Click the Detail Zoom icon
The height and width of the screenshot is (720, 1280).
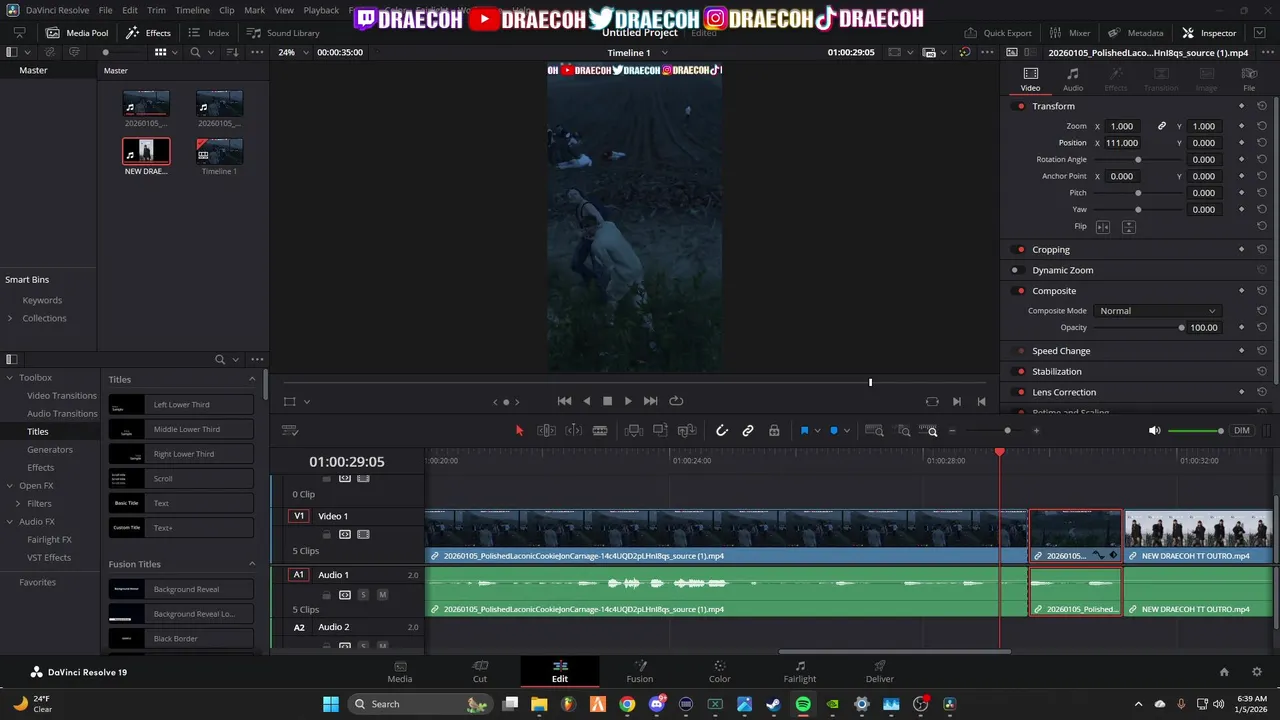pos(904,431)
